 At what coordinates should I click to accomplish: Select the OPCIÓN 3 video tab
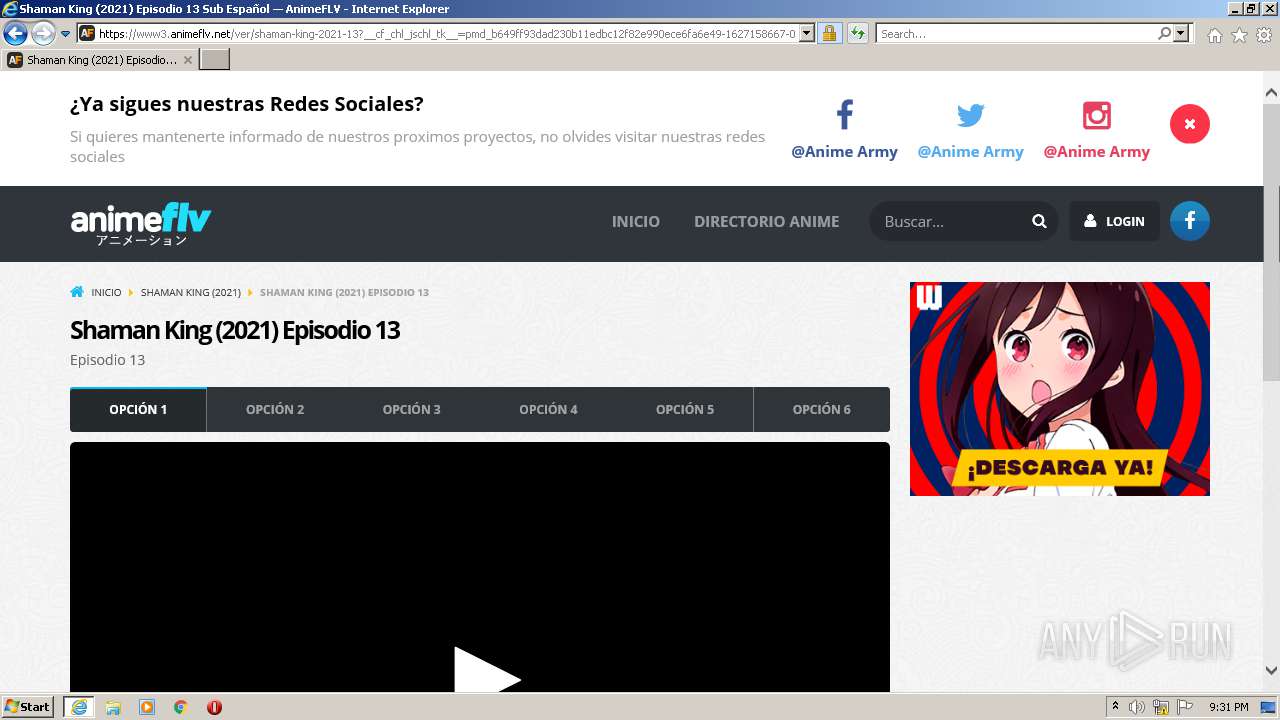[412, 410]
